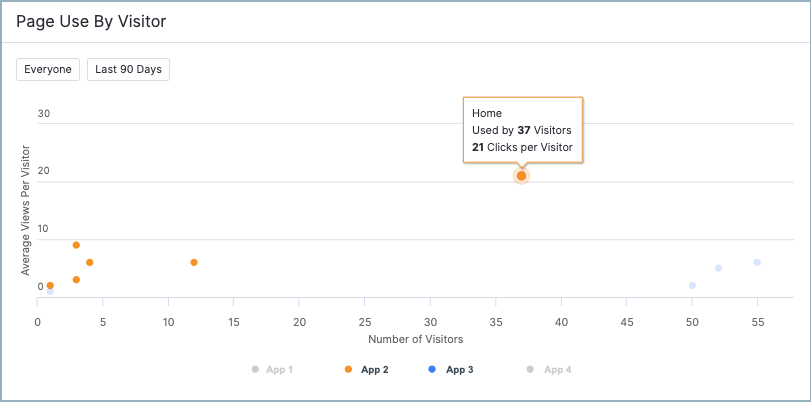Click the Page Use By Visitor title

[x=91, y=20]
